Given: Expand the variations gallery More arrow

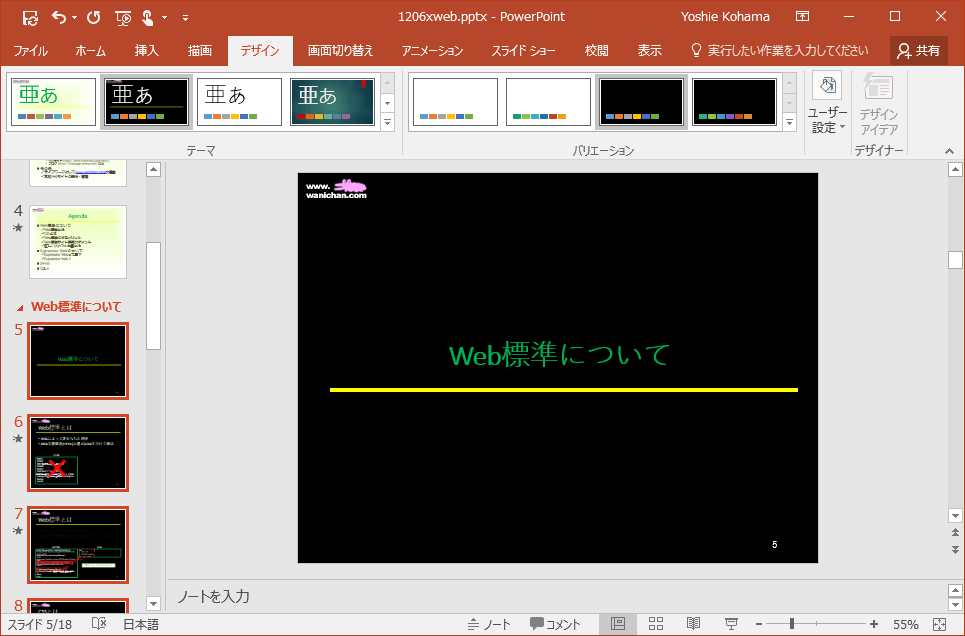Looking at the screenshot, I should click(x=790, y=123).
